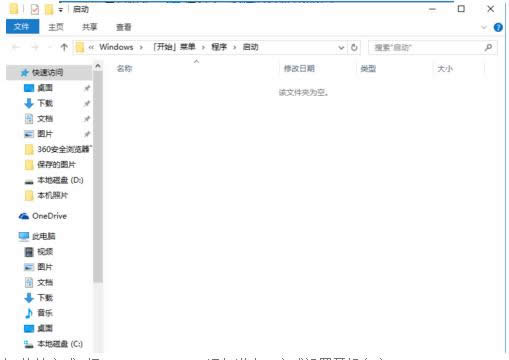Image resolution: width=509 pixels, height=360 pixels.
Task: Expand the ribbon with the chevron
Action: (484, 27)
